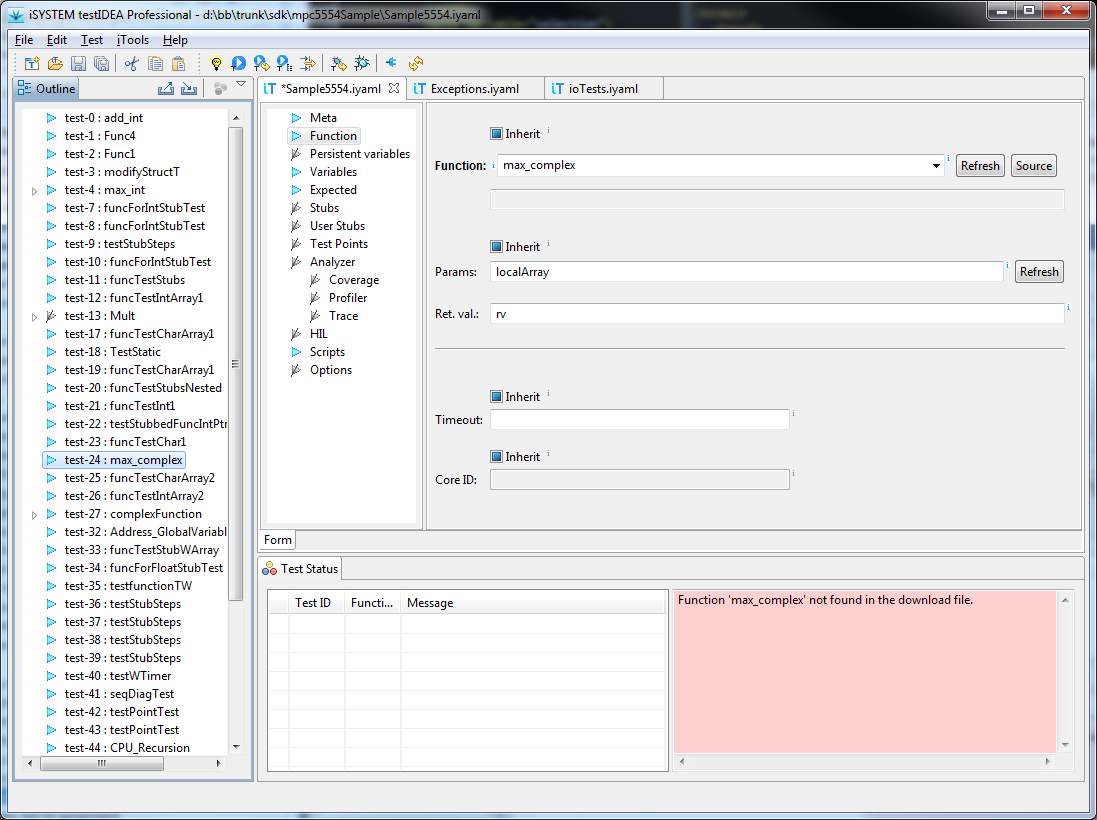
Task: Select the Meta section in the editor tree
Action: tap(323, 118)
